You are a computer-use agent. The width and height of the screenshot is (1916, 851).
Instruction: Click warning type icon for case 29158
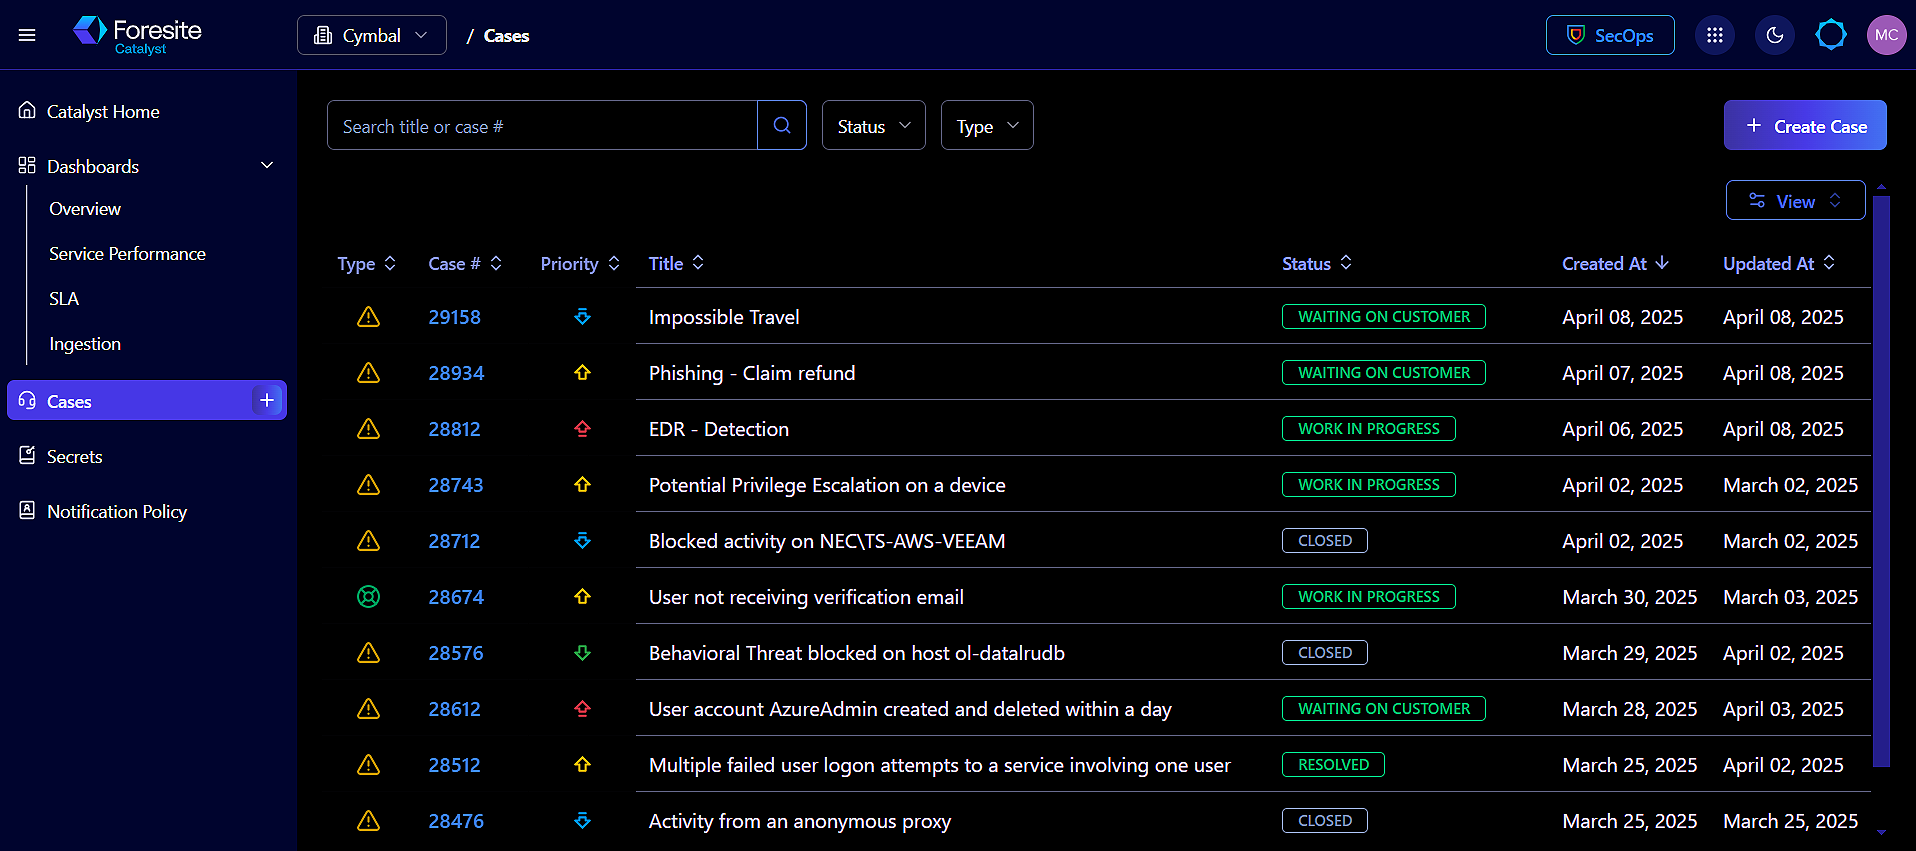coord(368,317)
